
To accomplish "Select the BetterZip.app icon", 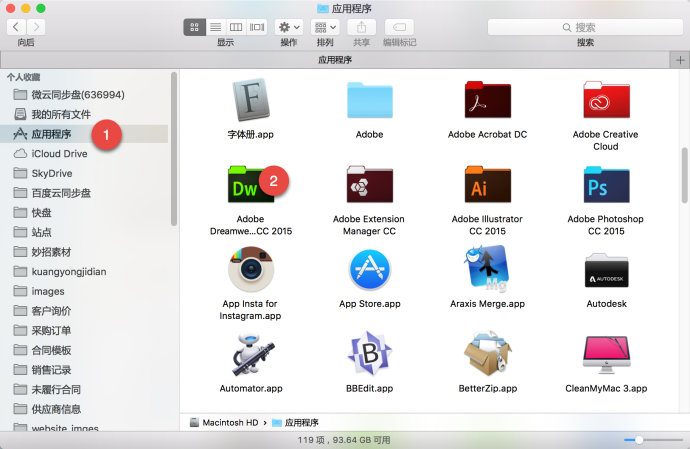I will tap(488, 353).
